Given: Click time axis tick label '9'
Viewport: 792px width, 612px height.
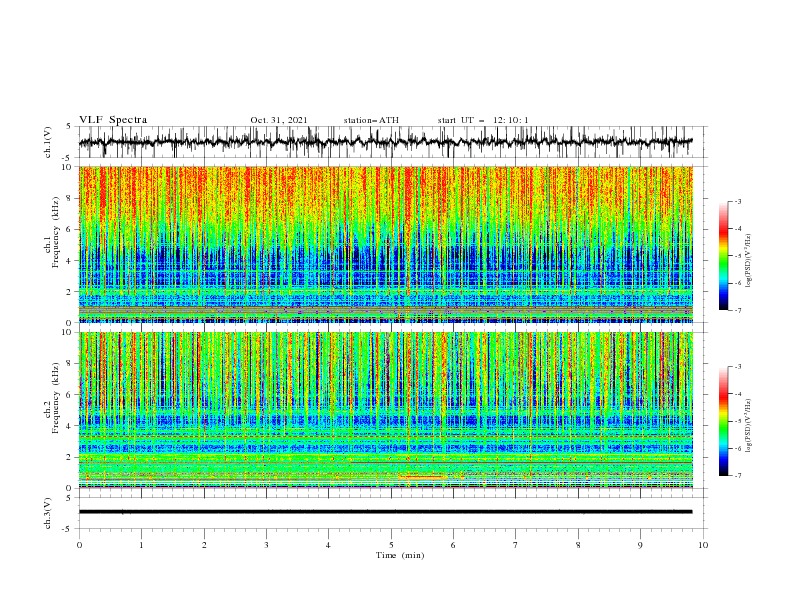Looking at the screenshot, I should coord(640,545).
